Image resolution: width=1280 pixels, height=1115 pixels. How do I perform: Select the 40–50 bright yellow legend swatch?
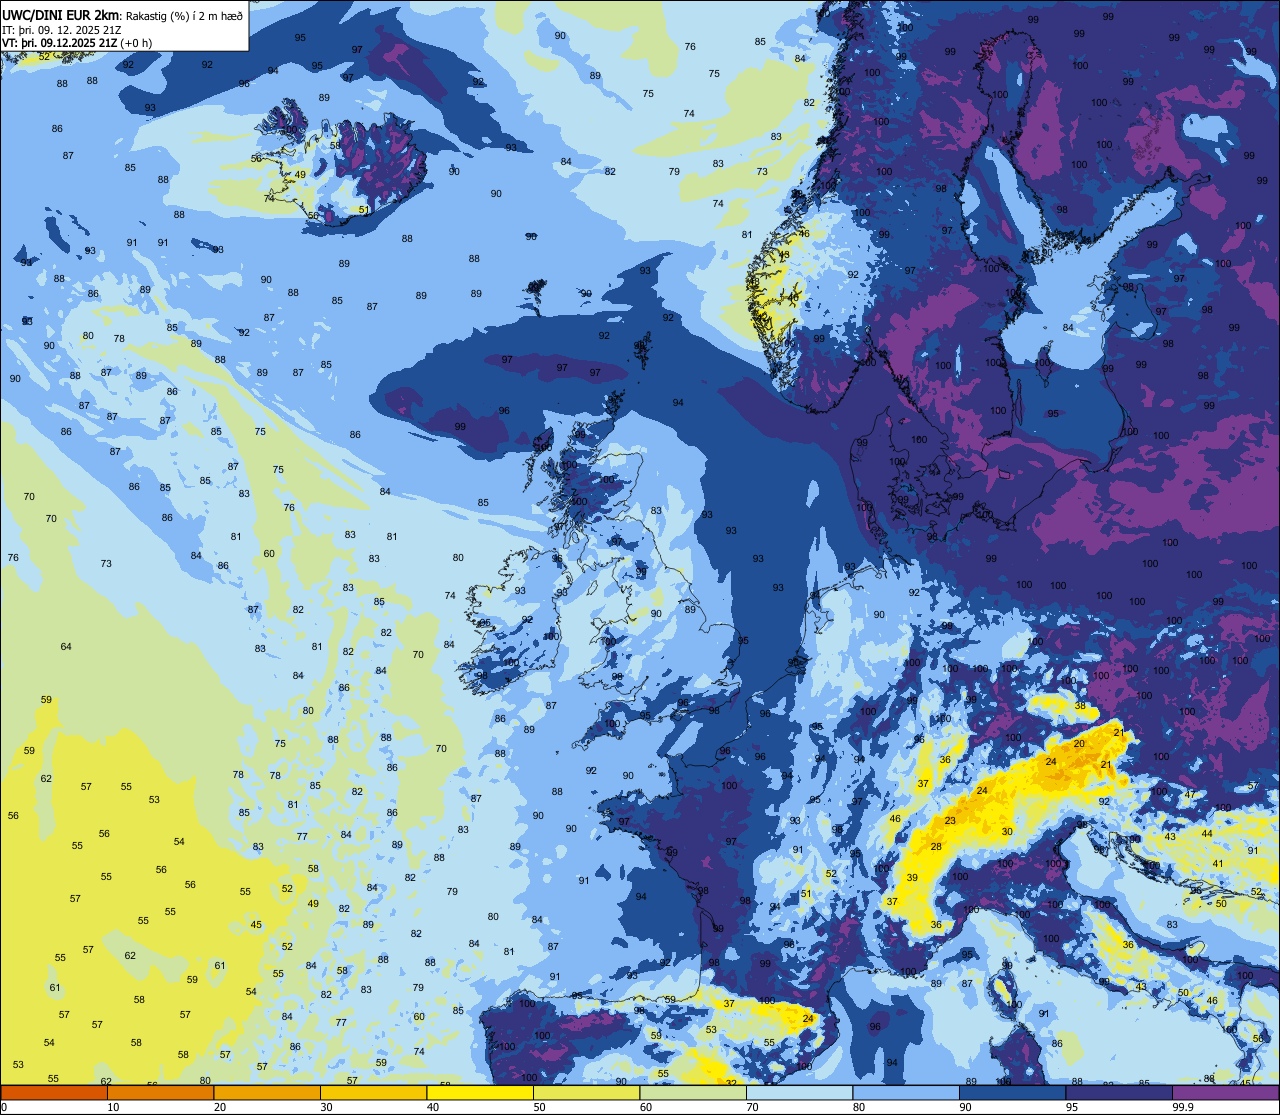(480, 1092)
